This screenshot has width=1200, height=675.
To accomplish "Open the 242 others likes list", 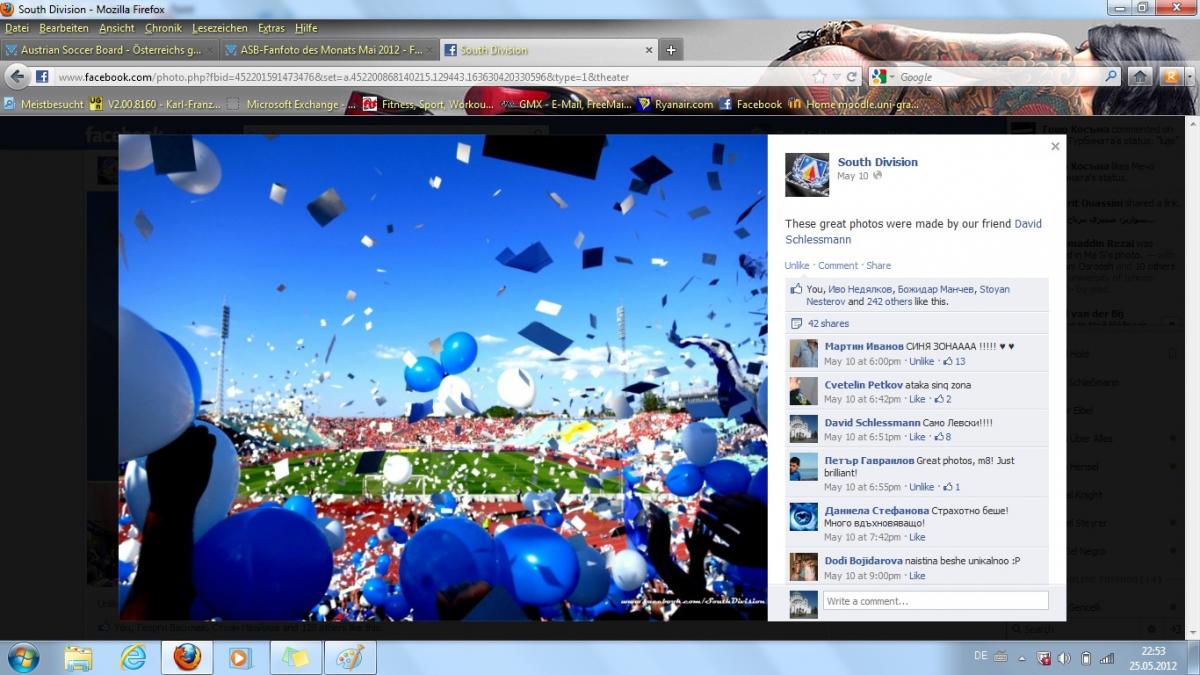I will click(x=889, y=301).
